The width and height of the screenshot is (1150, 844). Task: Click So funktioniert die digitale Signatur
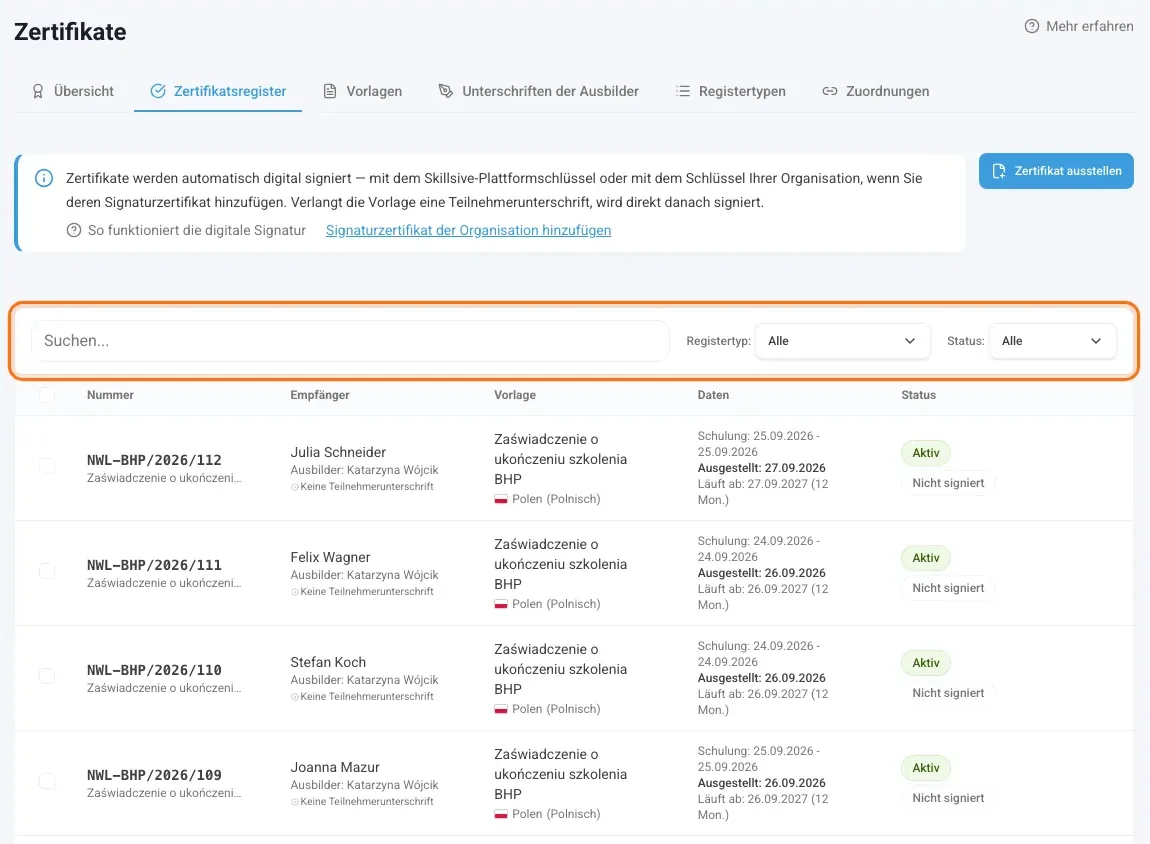point(186,230)
